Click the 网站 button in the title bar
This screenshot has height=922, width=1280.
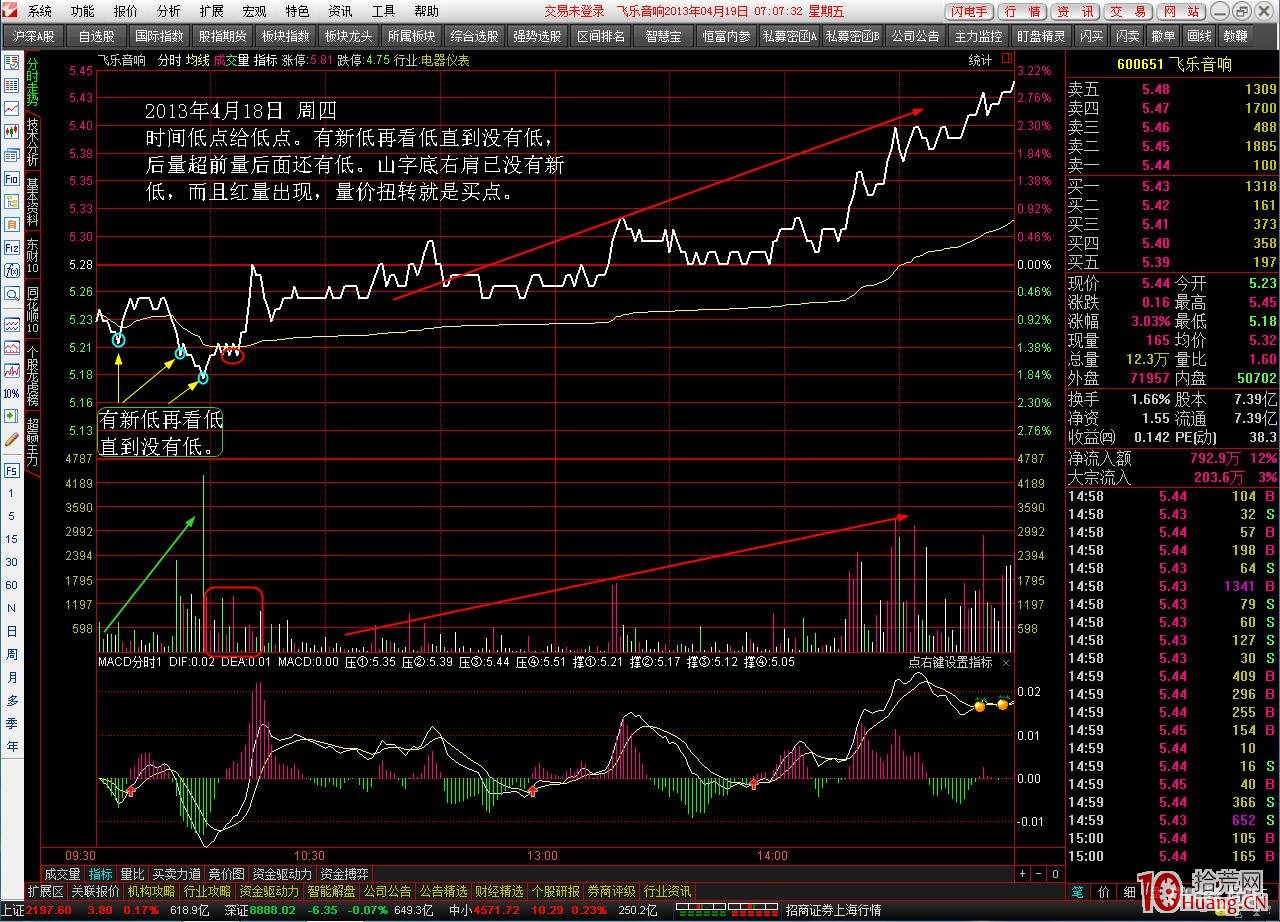tap(1183, 11)
